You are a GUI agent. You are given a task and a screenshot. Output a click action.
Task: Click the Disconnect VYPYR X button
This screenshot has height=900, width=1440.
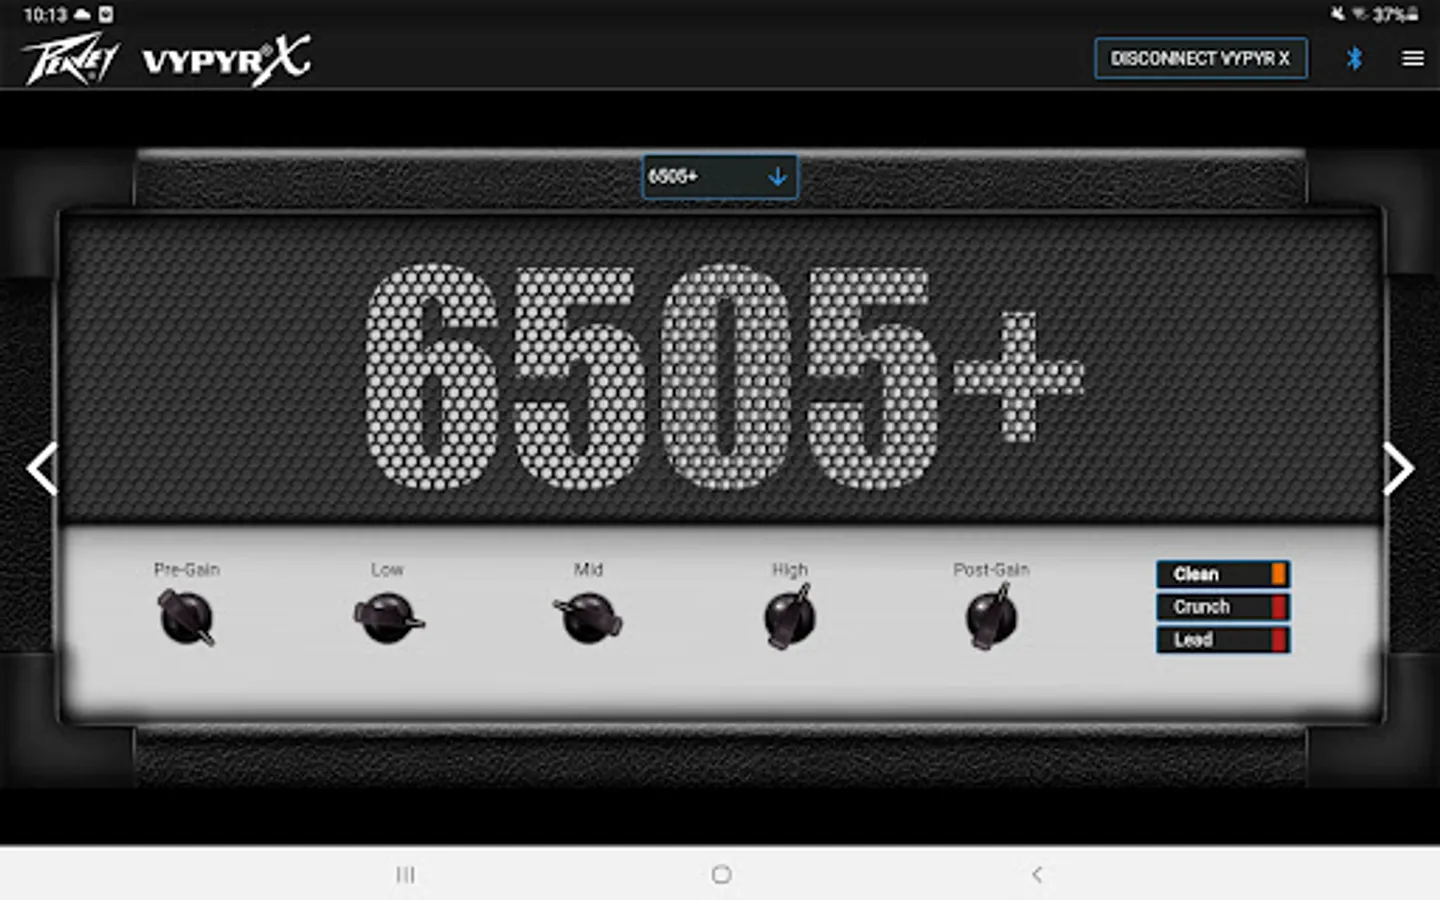1200,58
